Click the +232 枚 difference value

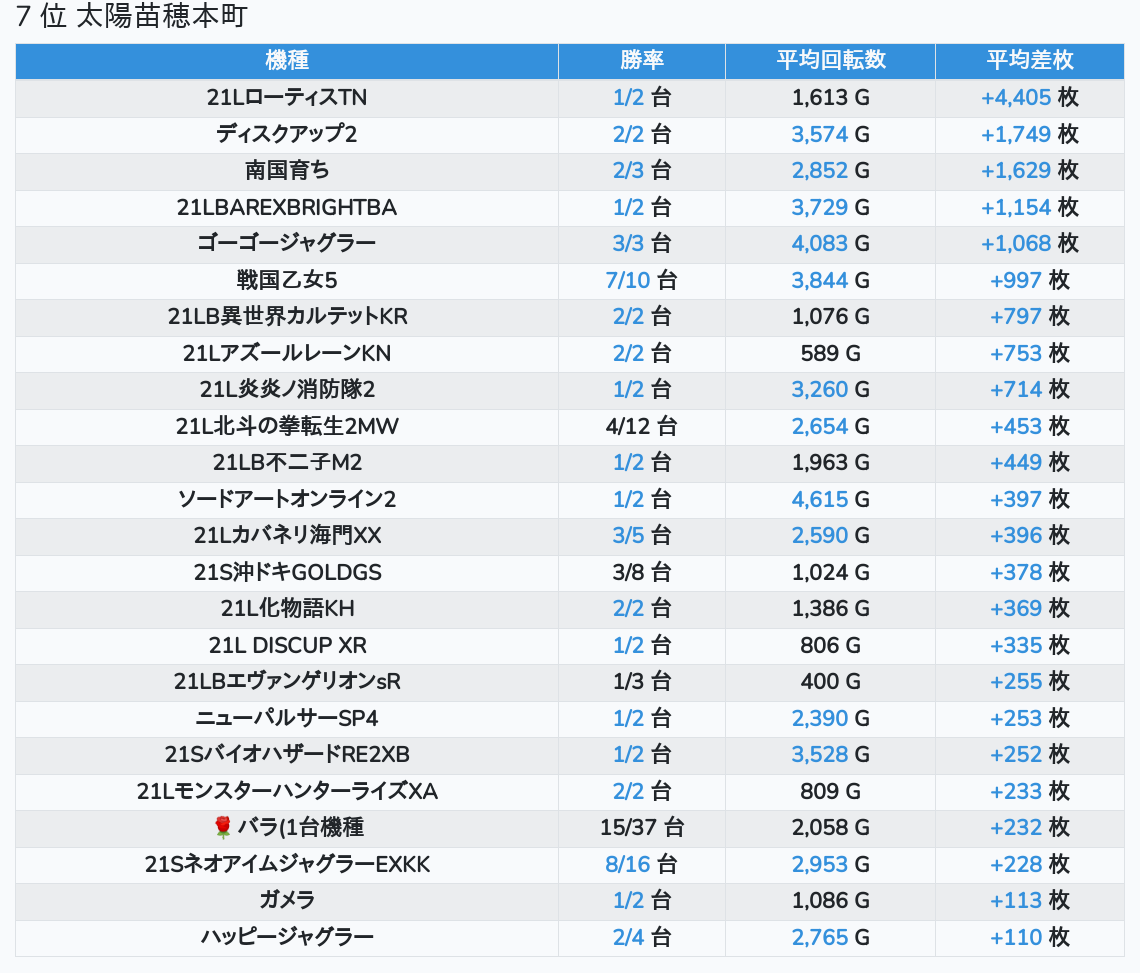point(1029,828)
